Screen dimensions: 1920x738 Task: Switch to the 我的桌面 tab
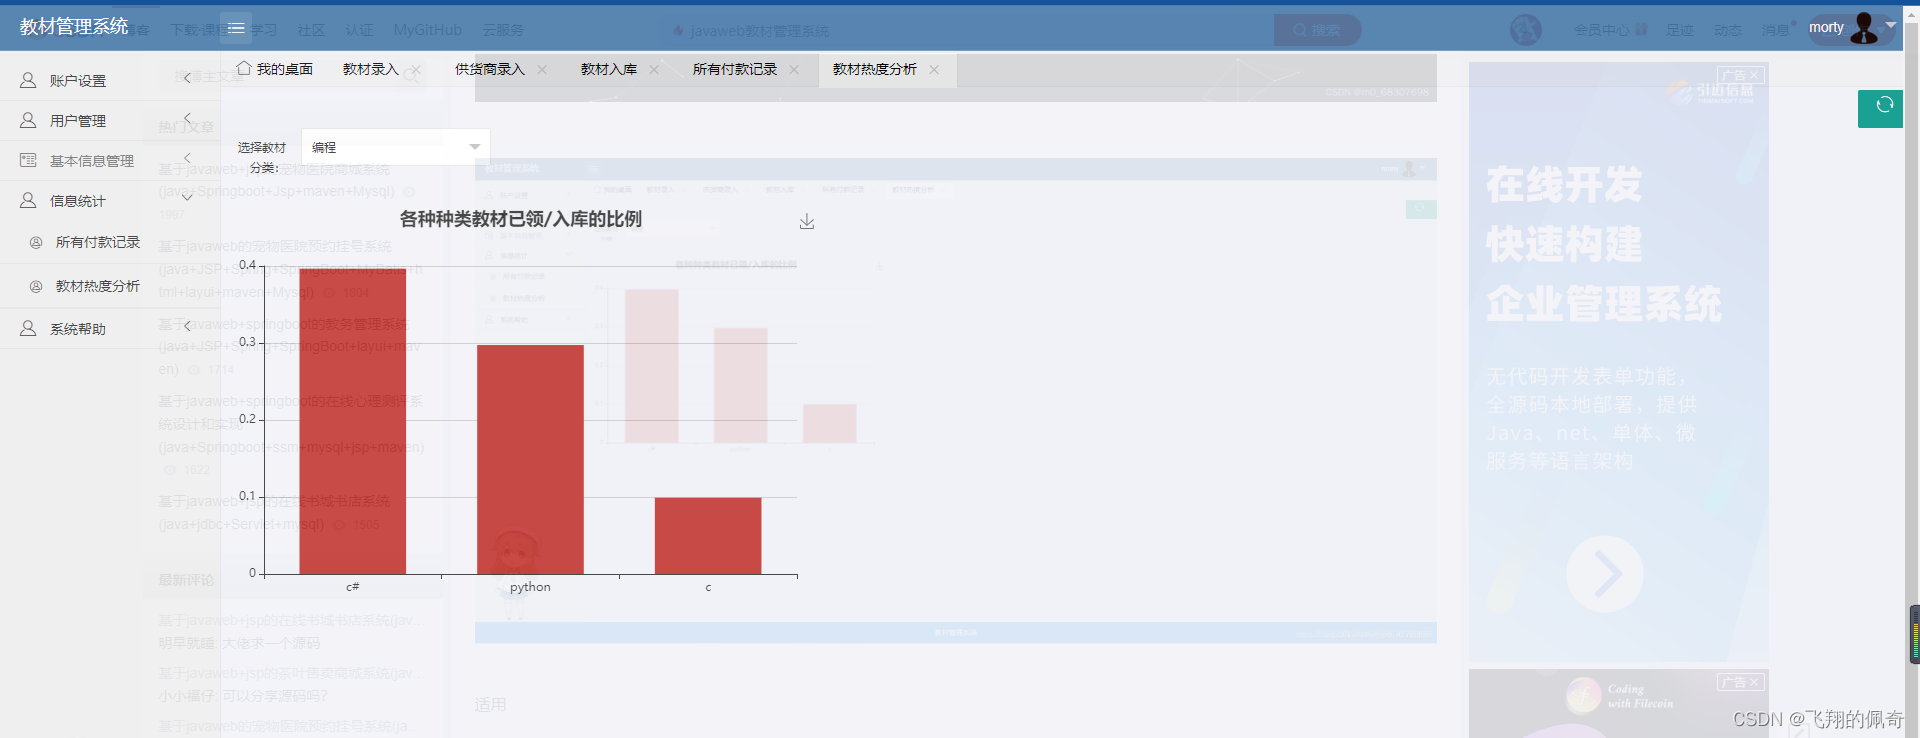275,69
